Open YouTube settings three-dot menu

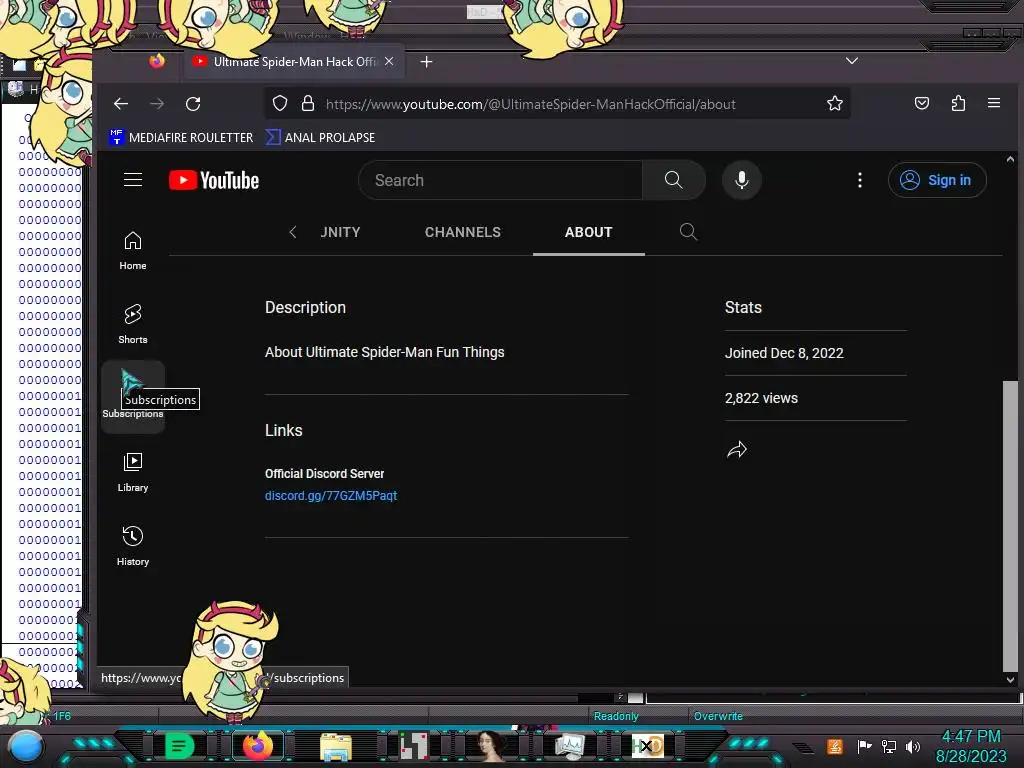click(859, 180)
